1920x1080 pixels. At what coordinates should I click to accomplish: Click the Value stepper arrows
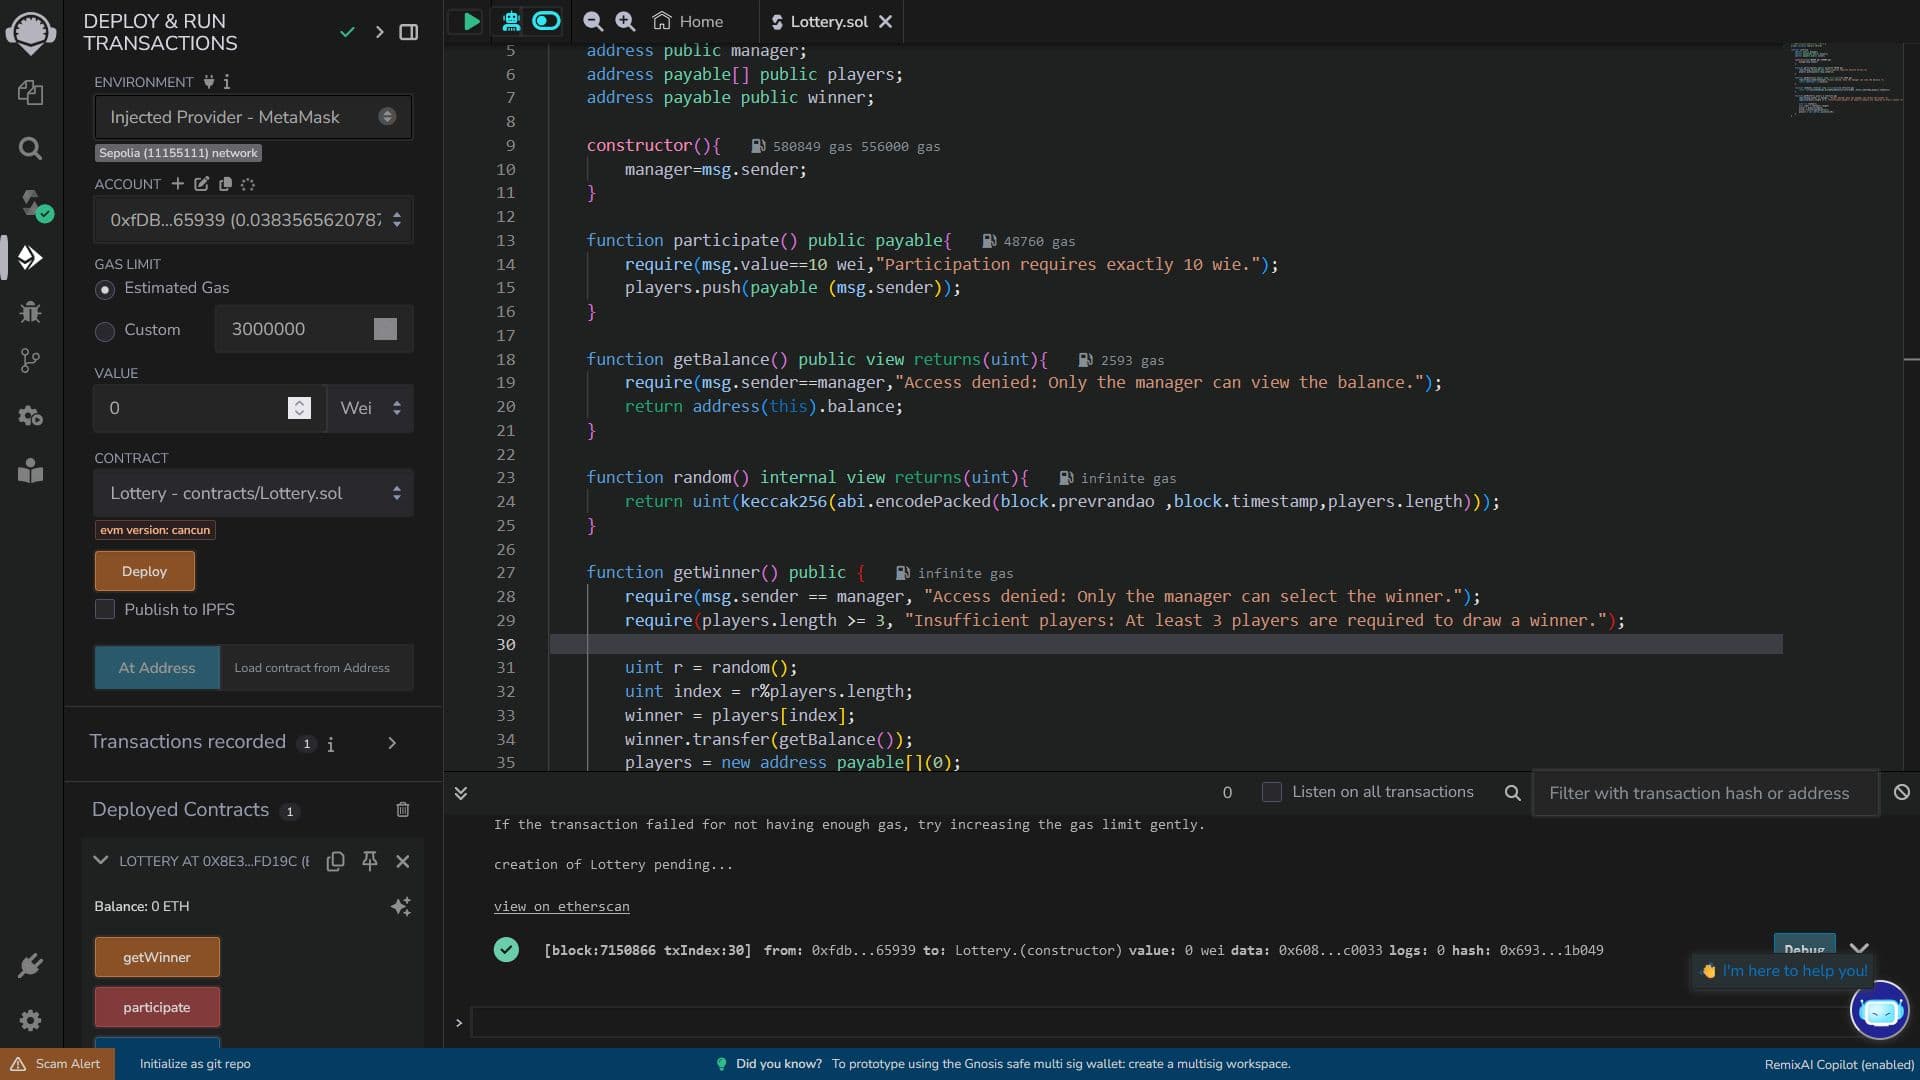(x=299, y=408)
